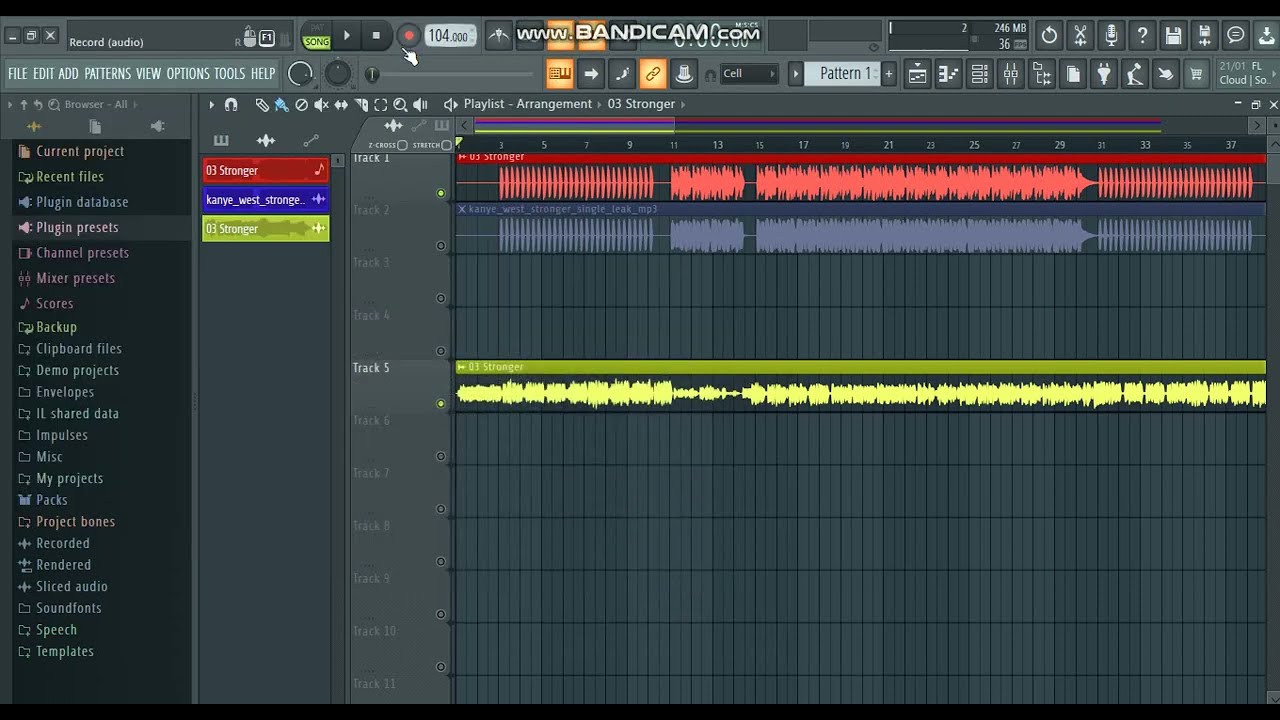Open the playlist options menu arrow
Screen dimensions: 1280x720
[211, 104]
